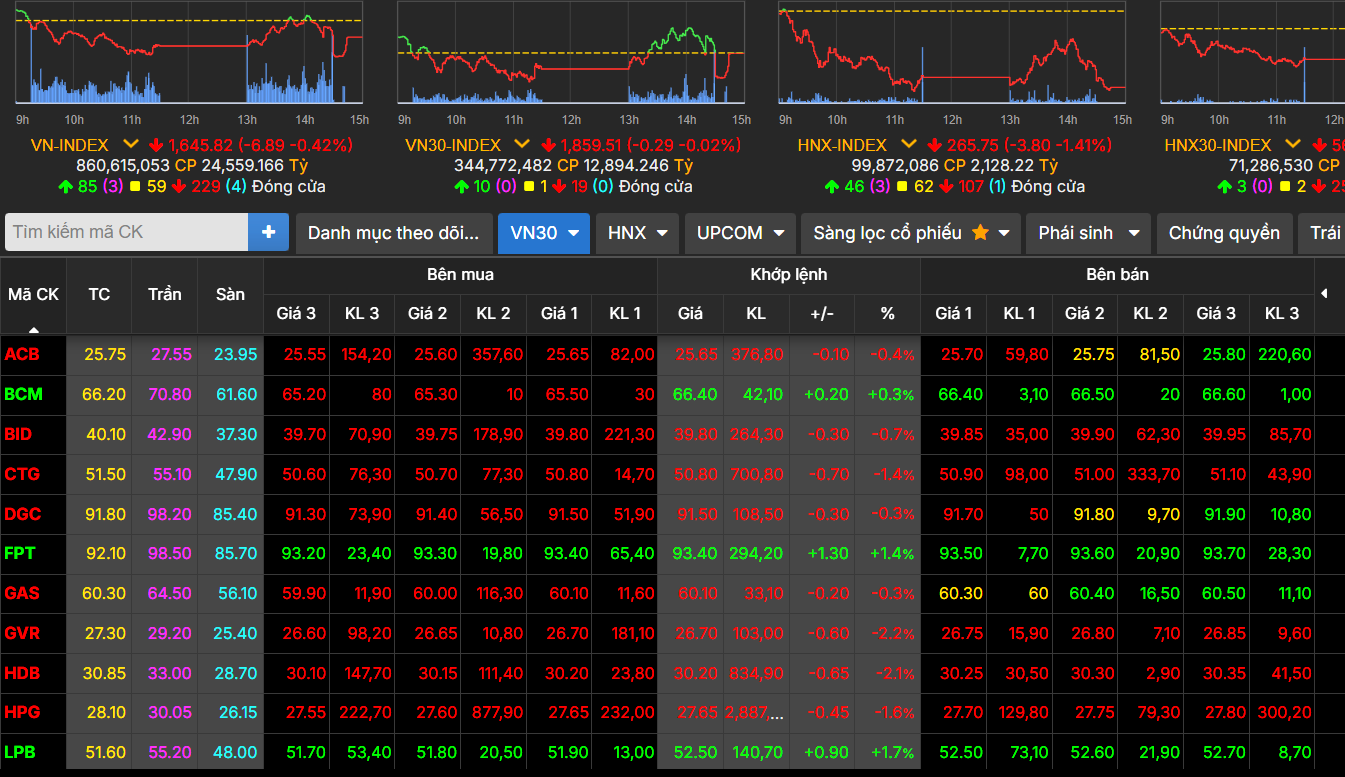Focus the Tìm kiếm mã CK search field
Viewport: 1345px width, 777px height.
[x=127, y=232]
